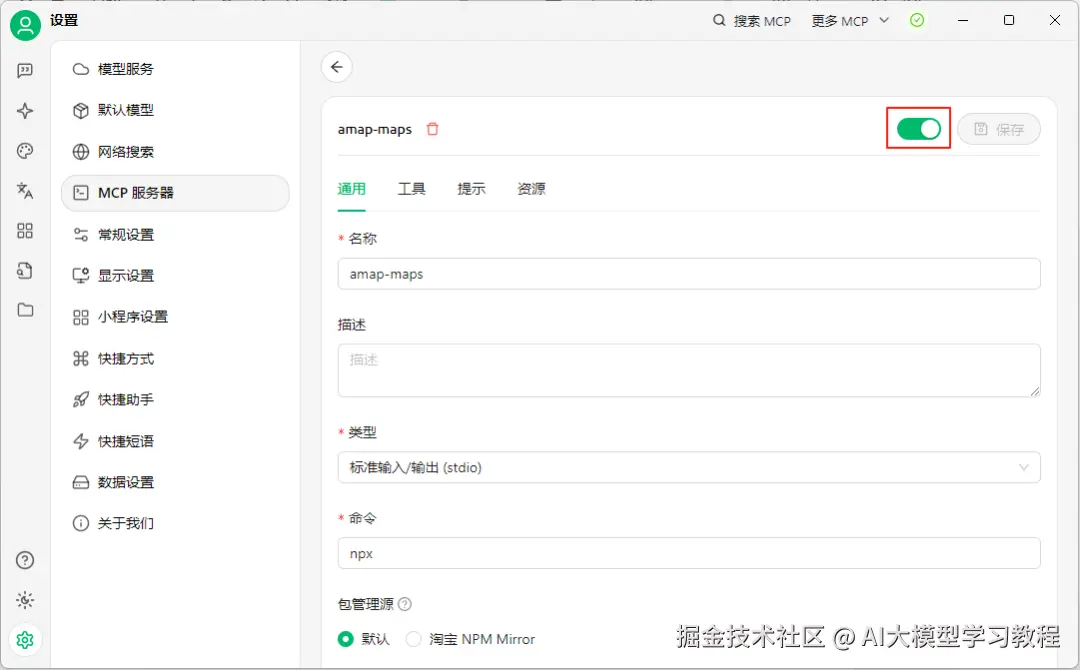The image size is (1080, 670).
Task: Open the assistants chat icon in sidebar
Action: (x=25, y=70)
